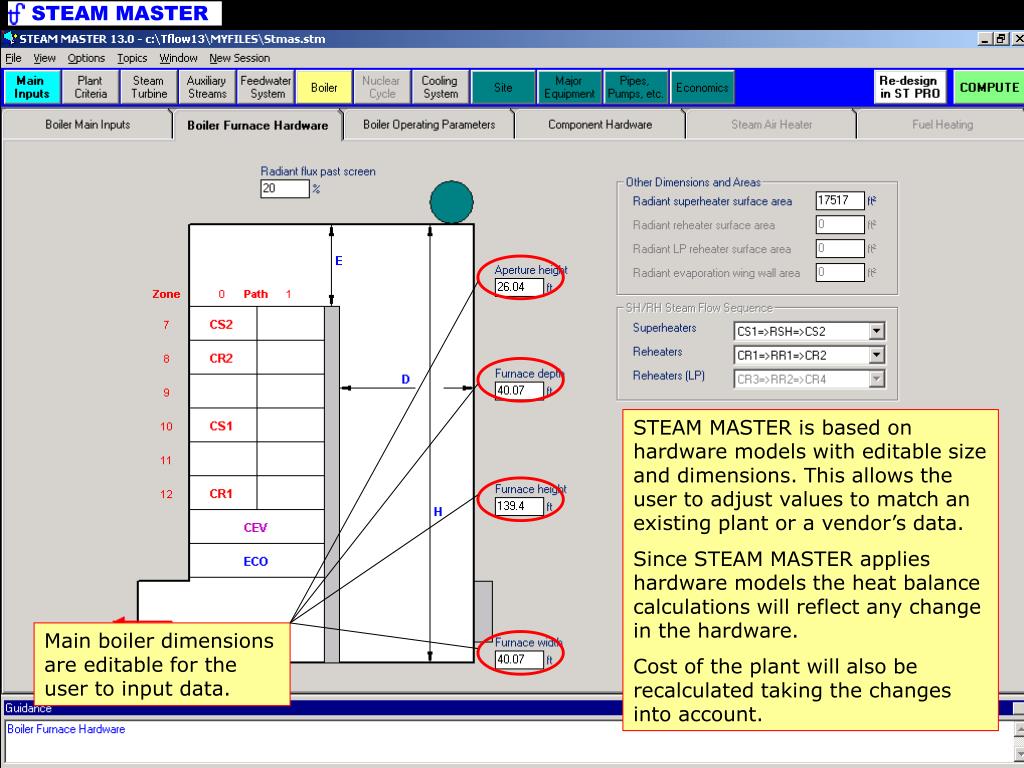This screenshot has height=768, width=1024.
Task: Open the Window menu
Action: point(178,58)
